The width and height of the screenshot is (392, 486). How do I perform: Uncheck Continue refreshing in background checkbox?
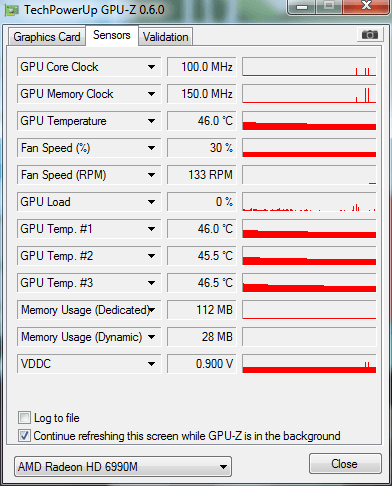pos(24,436)
